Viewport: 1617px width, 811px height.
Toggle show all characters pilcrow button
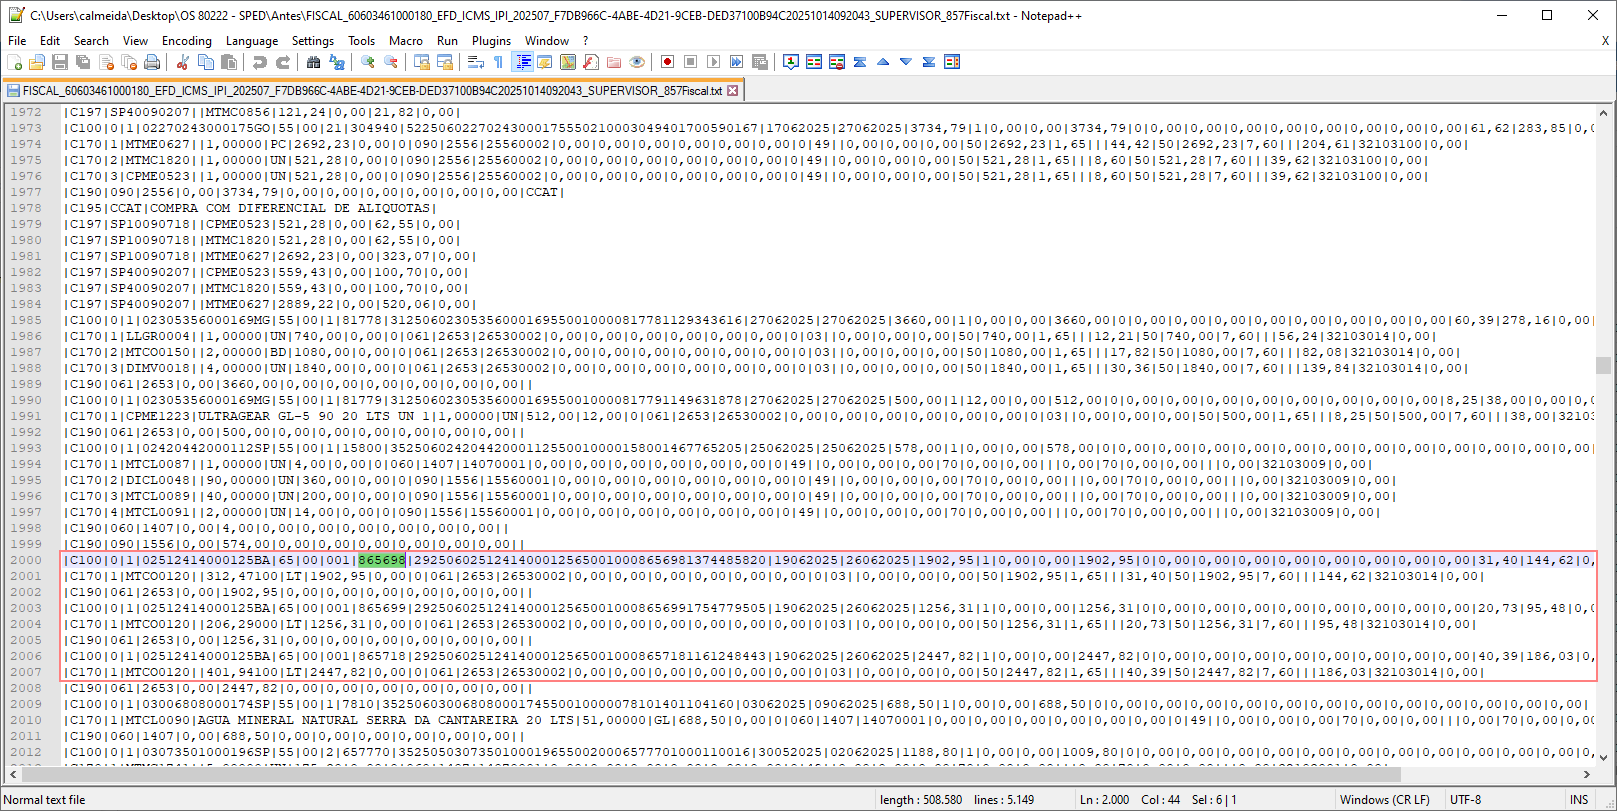(x=498, y=62)
